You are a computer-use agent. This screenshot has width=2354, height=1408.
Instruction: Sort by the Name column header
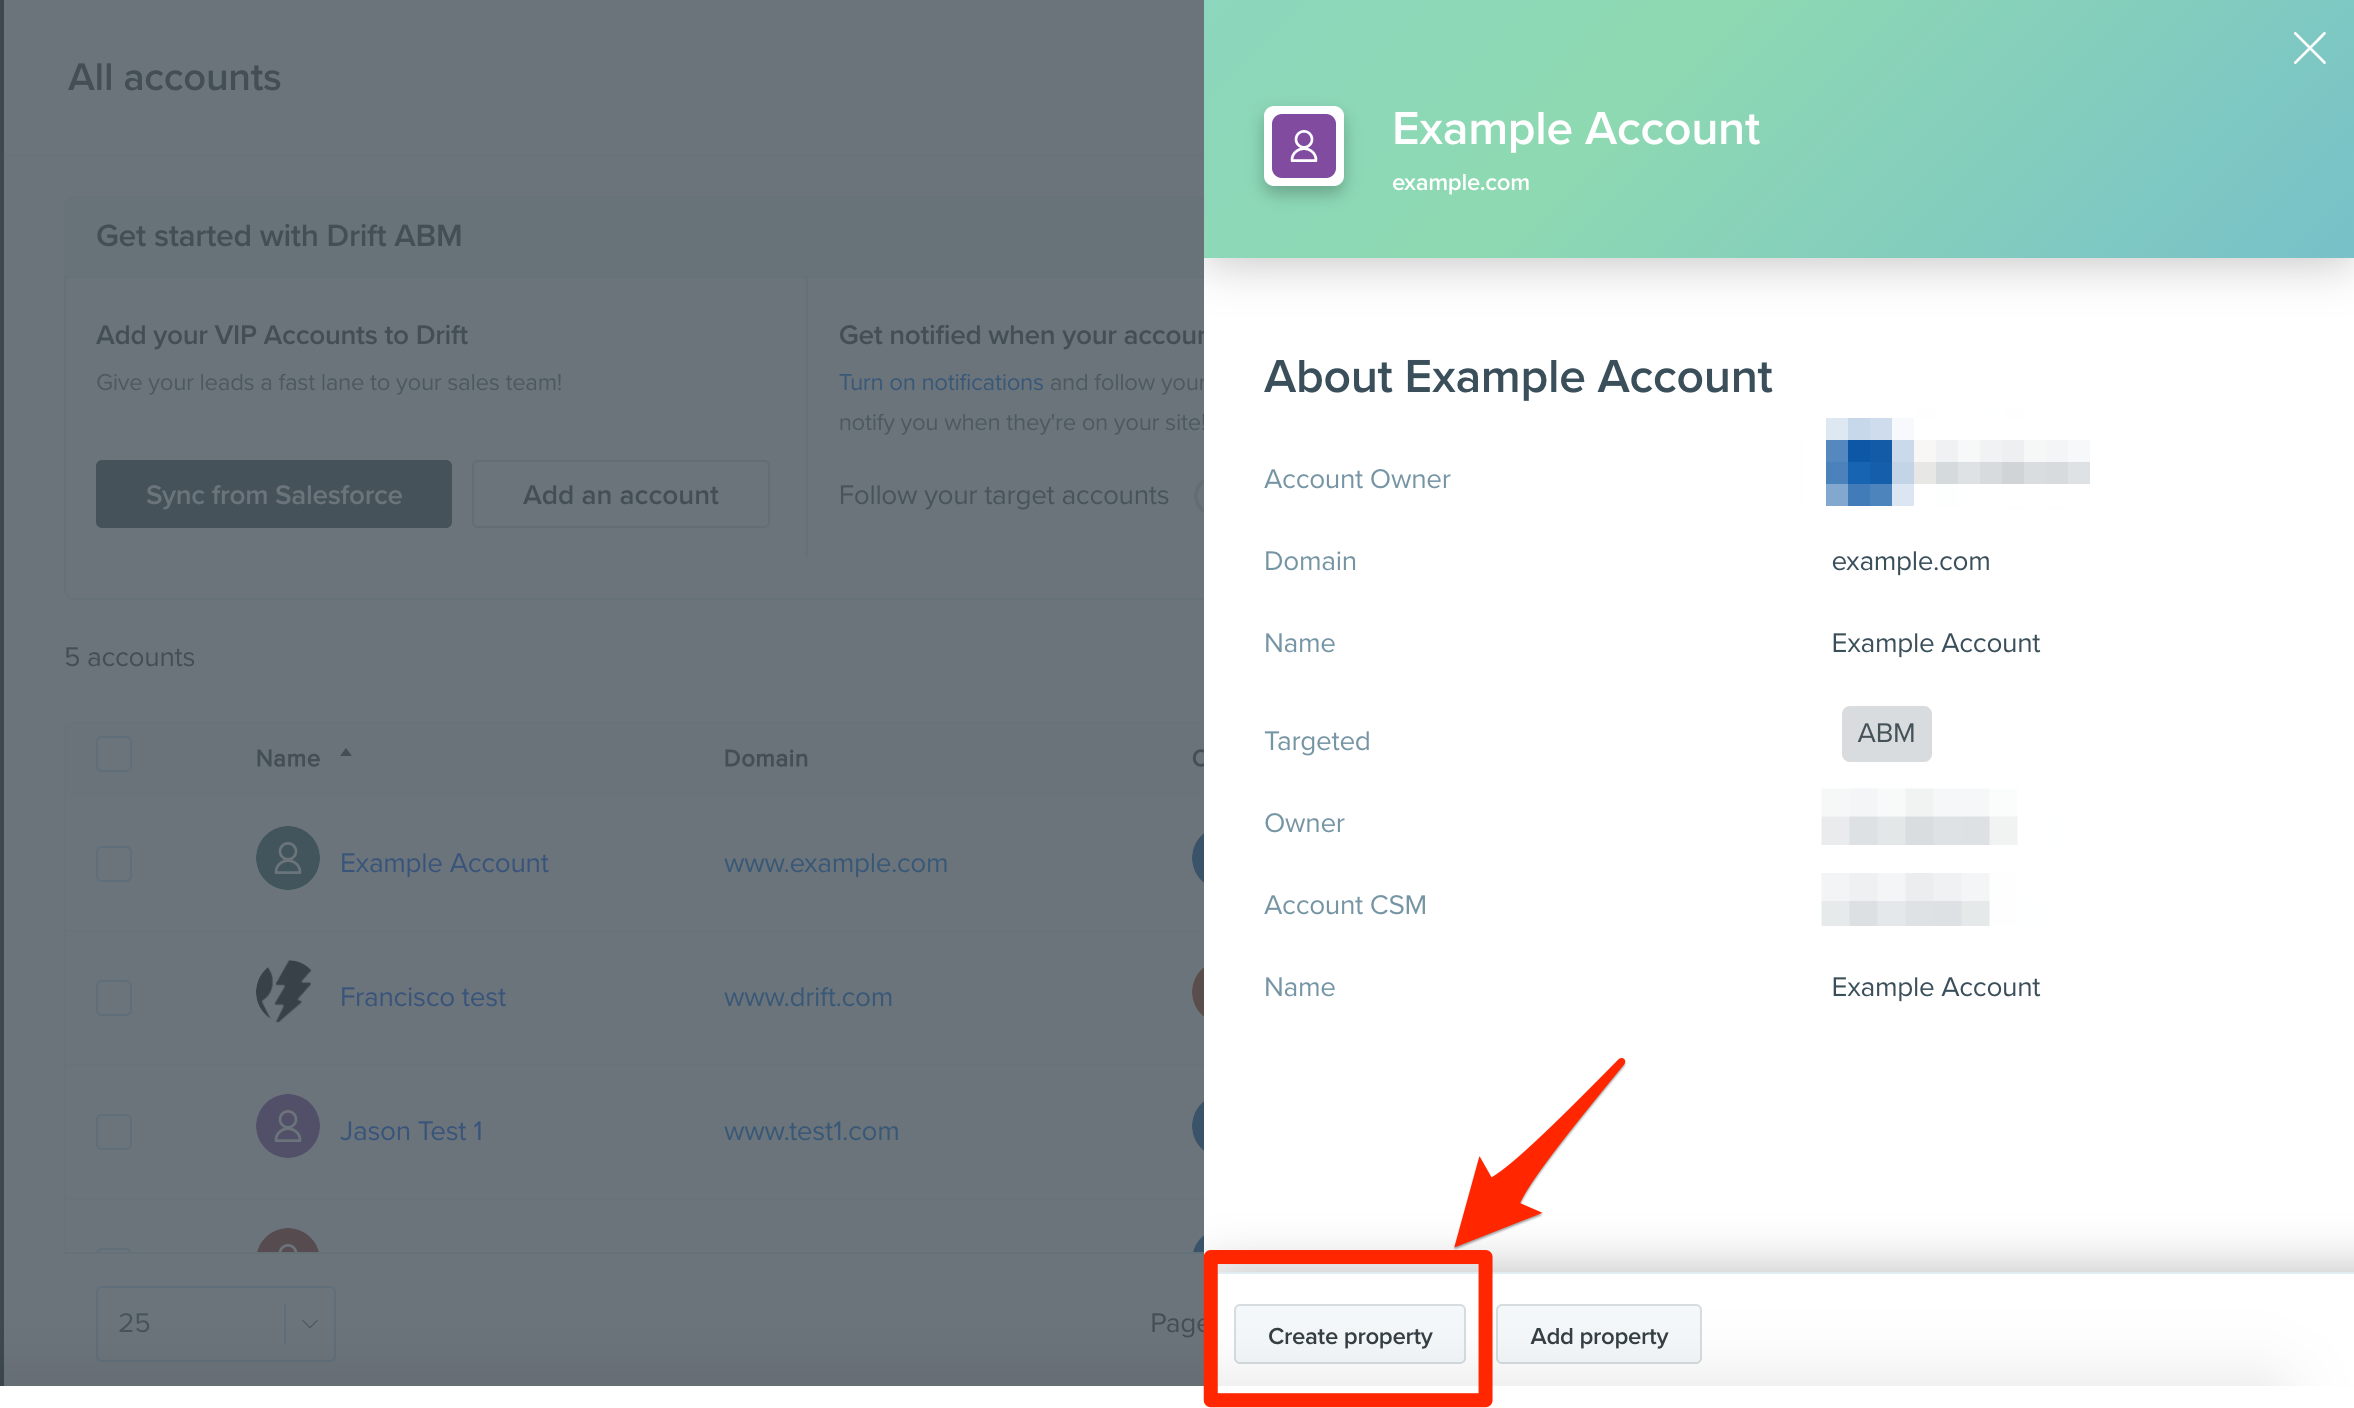pyautogui.click(x=288, y=758)
